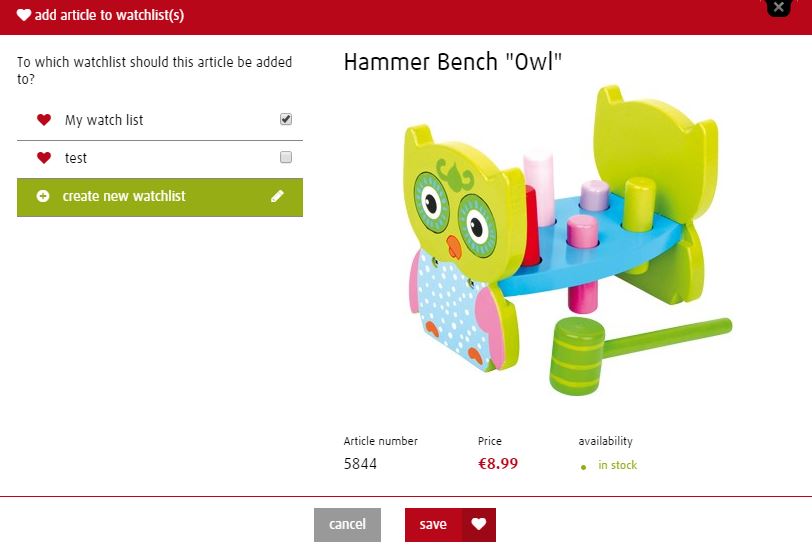812x550 pixels.
Task: Click the red heart beside My watch list
Action: [x=44, y=120]
